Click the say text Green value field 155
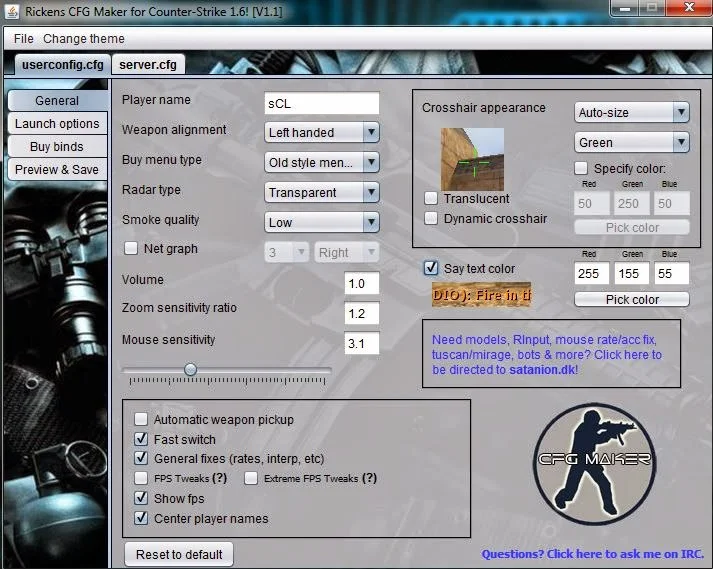 (x=632, y=273)
